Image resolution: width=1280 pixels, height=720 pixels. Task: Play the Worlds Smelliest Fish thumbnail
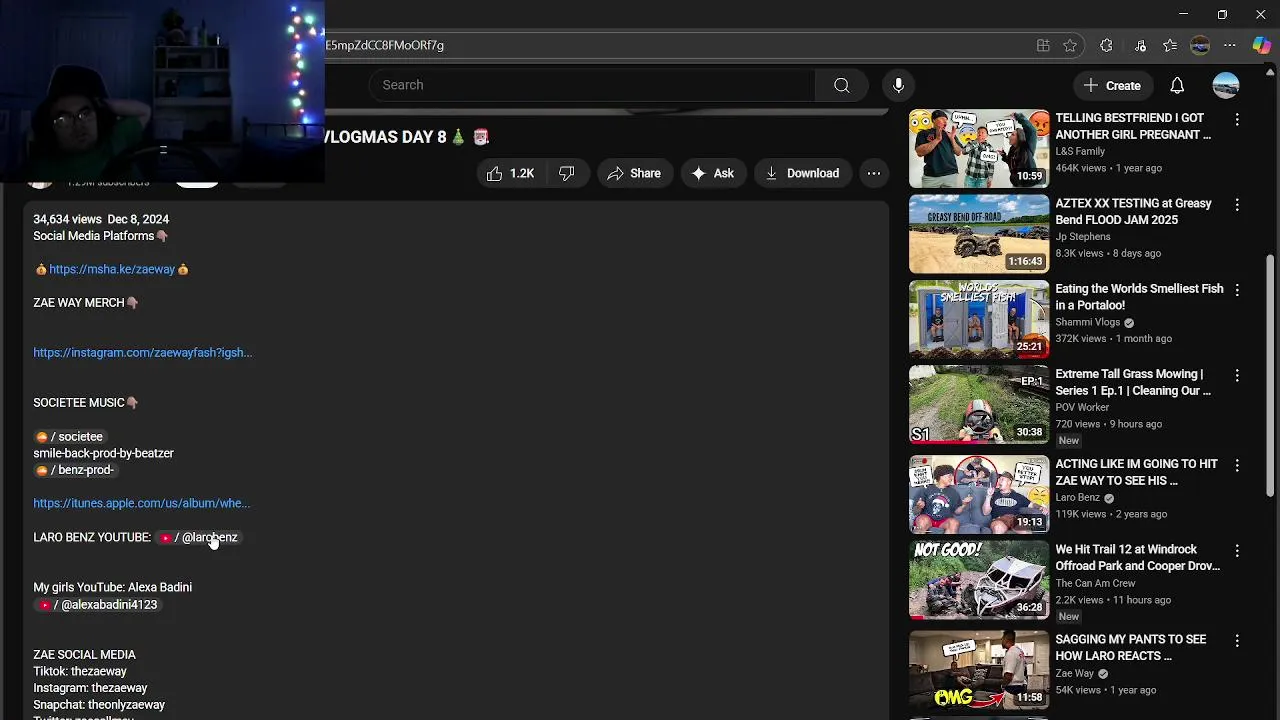979,319
